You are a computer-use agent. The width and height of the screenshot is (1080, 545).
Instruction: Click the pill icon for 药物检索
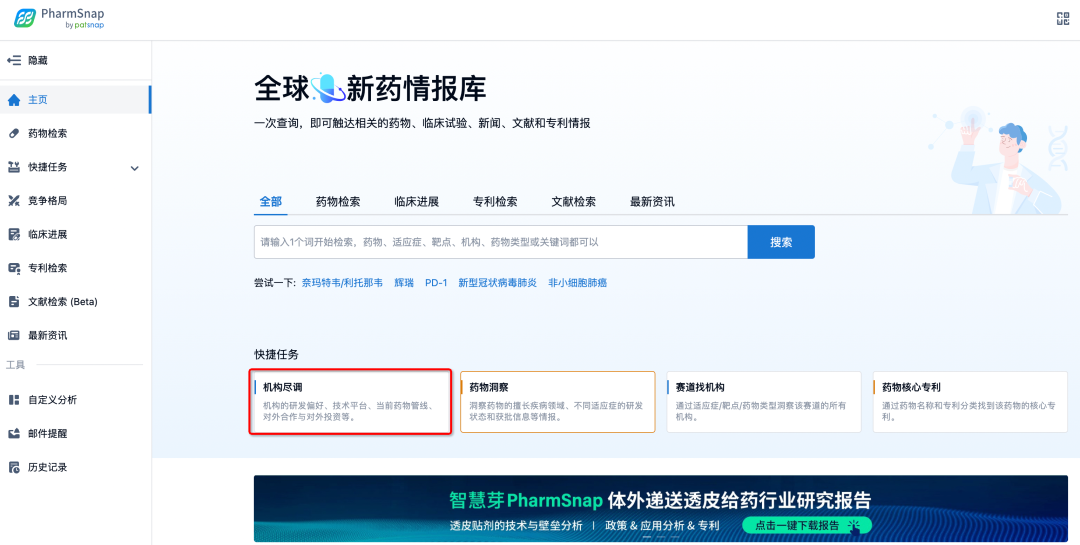(x=14, y=134)
